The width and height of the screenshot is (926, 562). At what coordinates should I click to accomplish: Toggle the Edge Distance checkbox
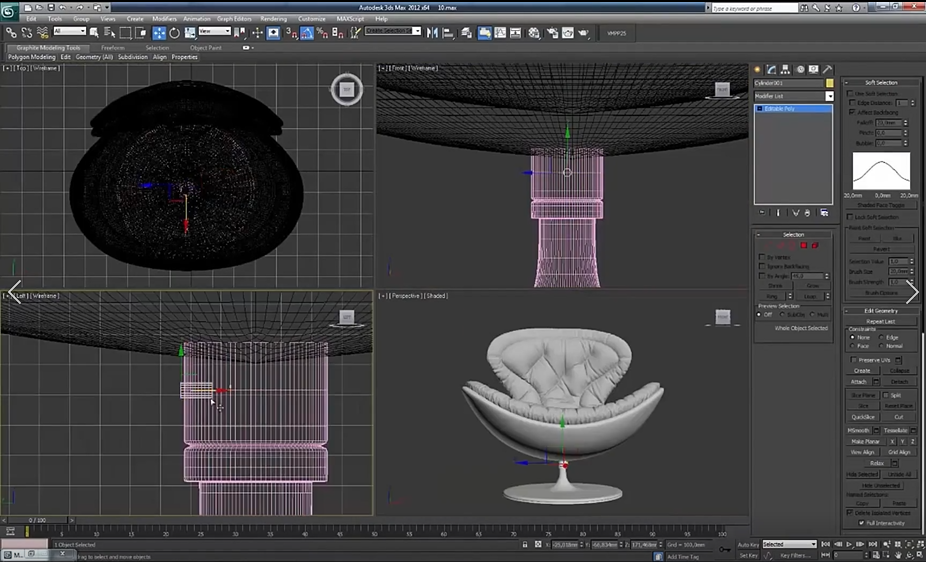852,103
